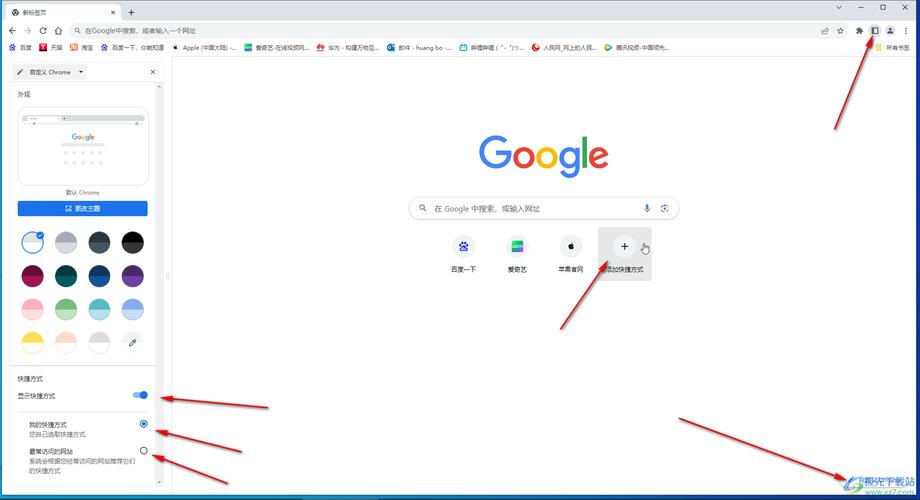Reload the page with the refresh icon

point(43,31)
